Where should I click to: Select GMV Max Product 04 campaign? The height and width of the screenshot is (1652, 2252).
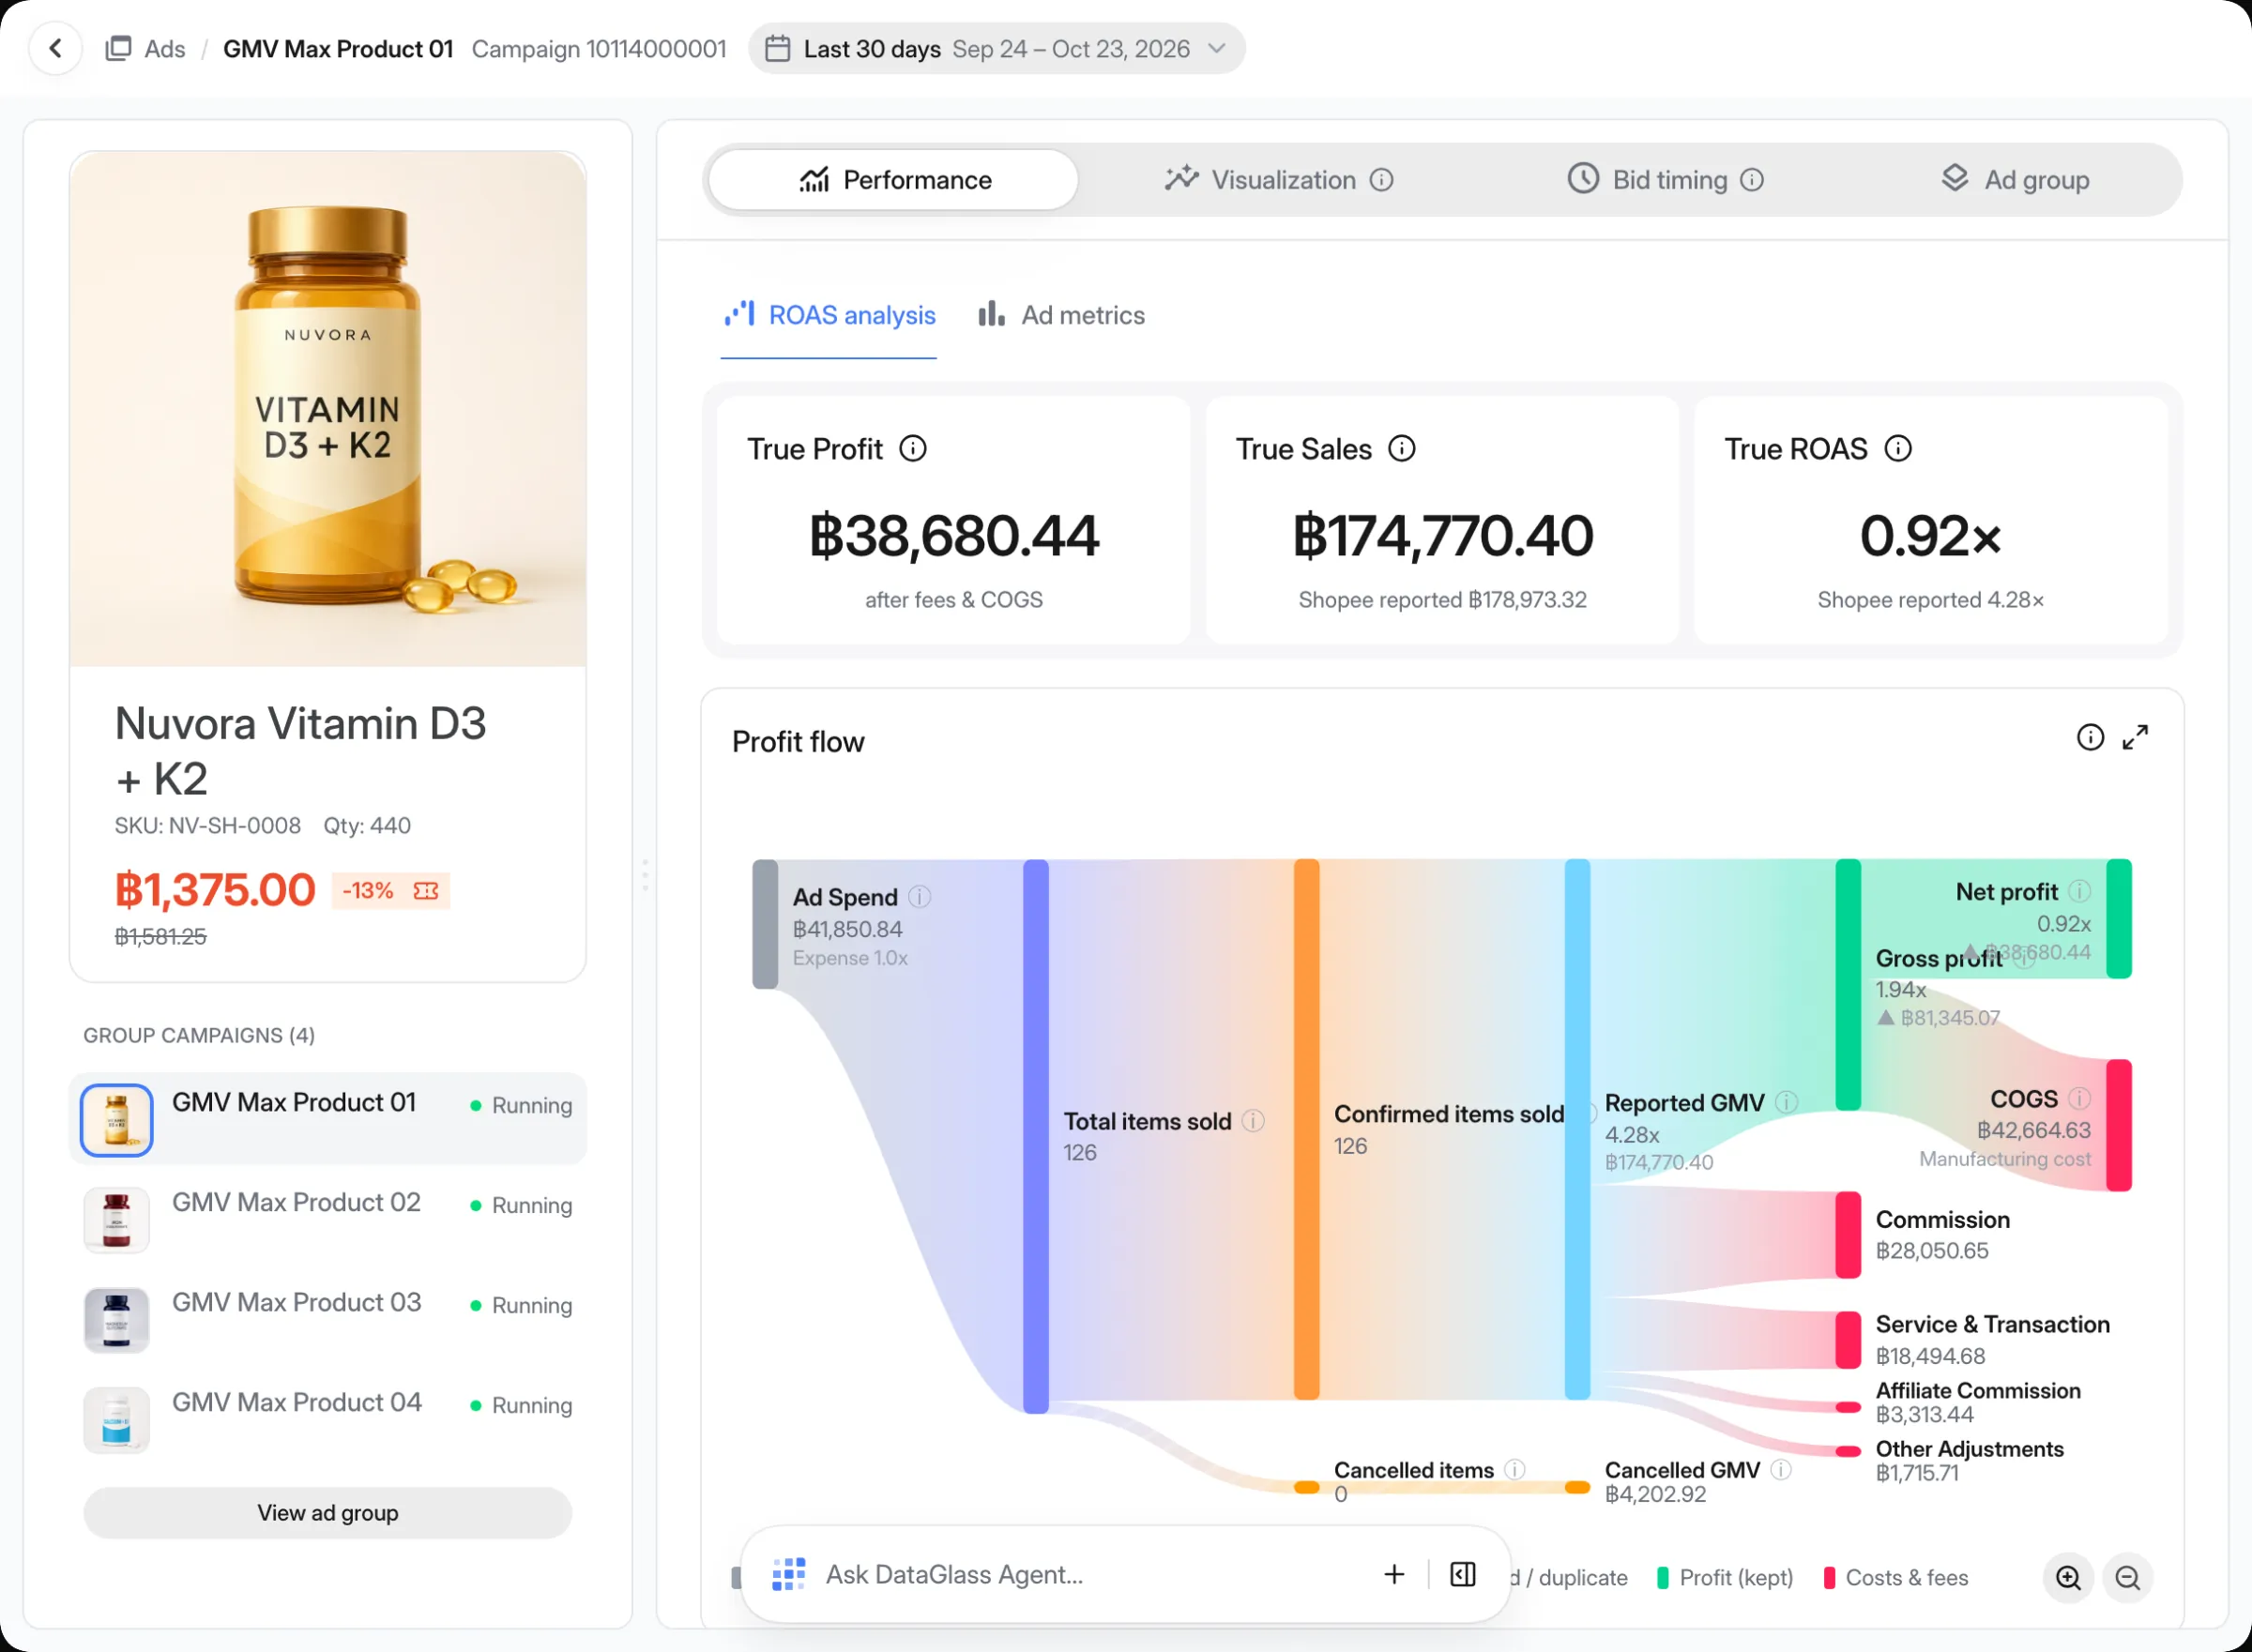coord(328,1419)
